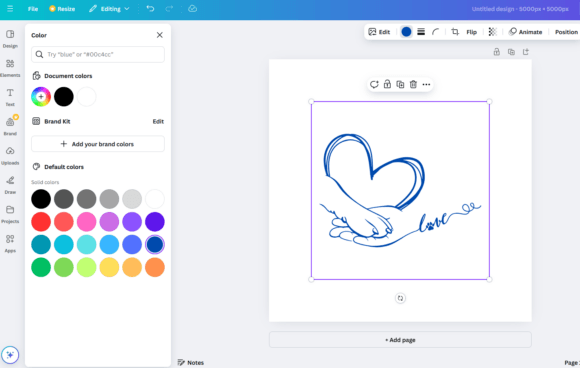Open the corner rounding tool
The image size is (580, 368).
pos(436,32)
